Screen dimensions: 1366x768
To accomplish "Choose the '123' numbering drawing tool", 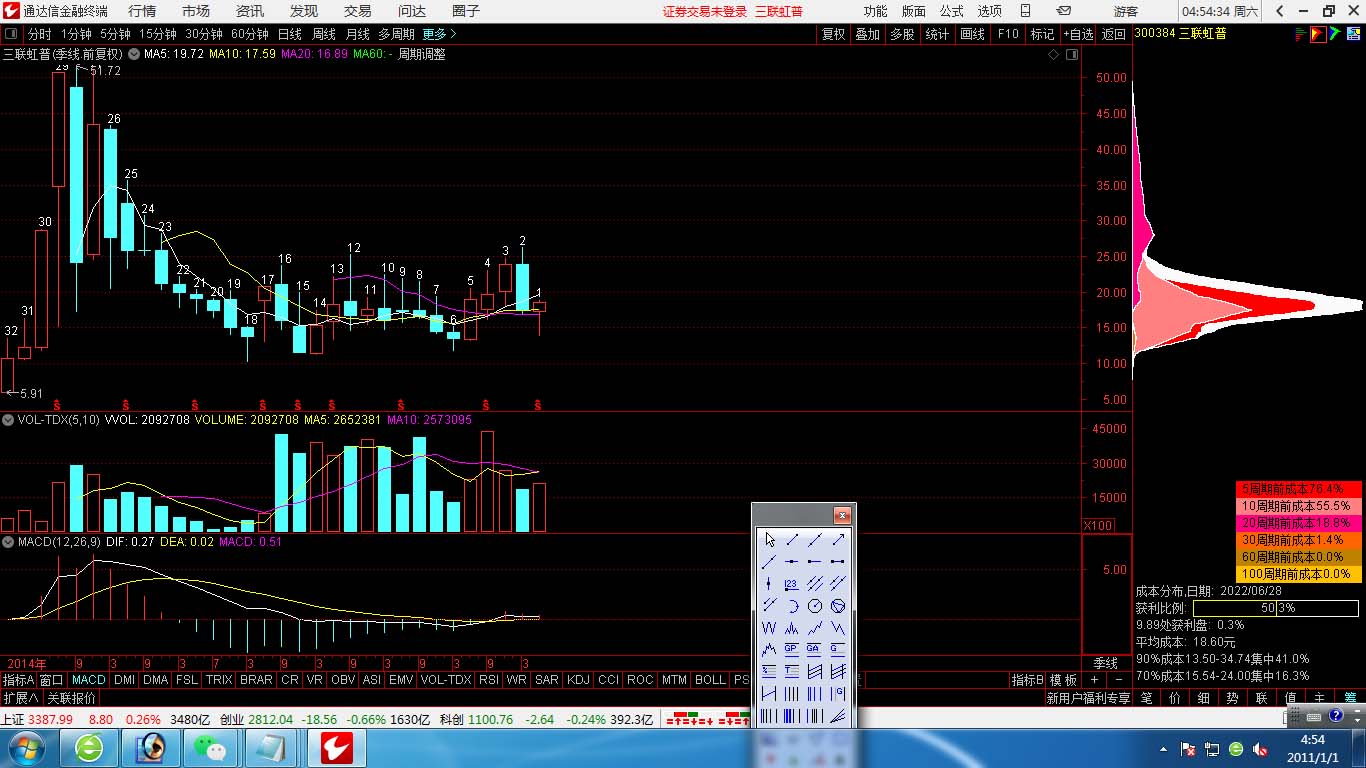I will pyautogui.click(x=792, y=583).
